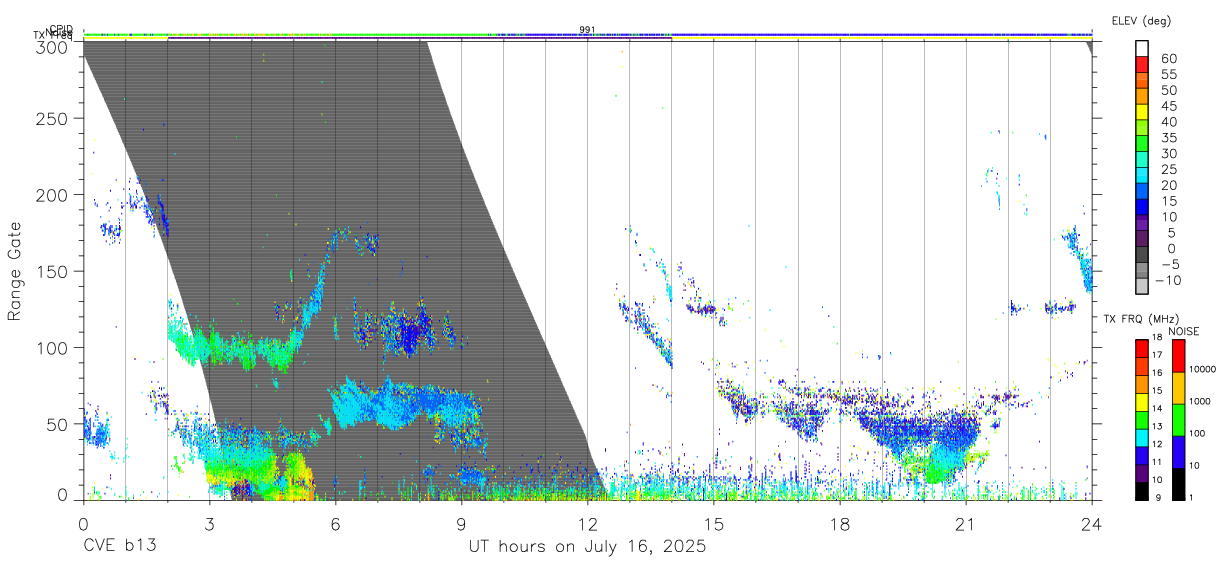Click the red NOISE swatch above 10000
Viewport: 1228px width, 567px height.
[1178, 355]
